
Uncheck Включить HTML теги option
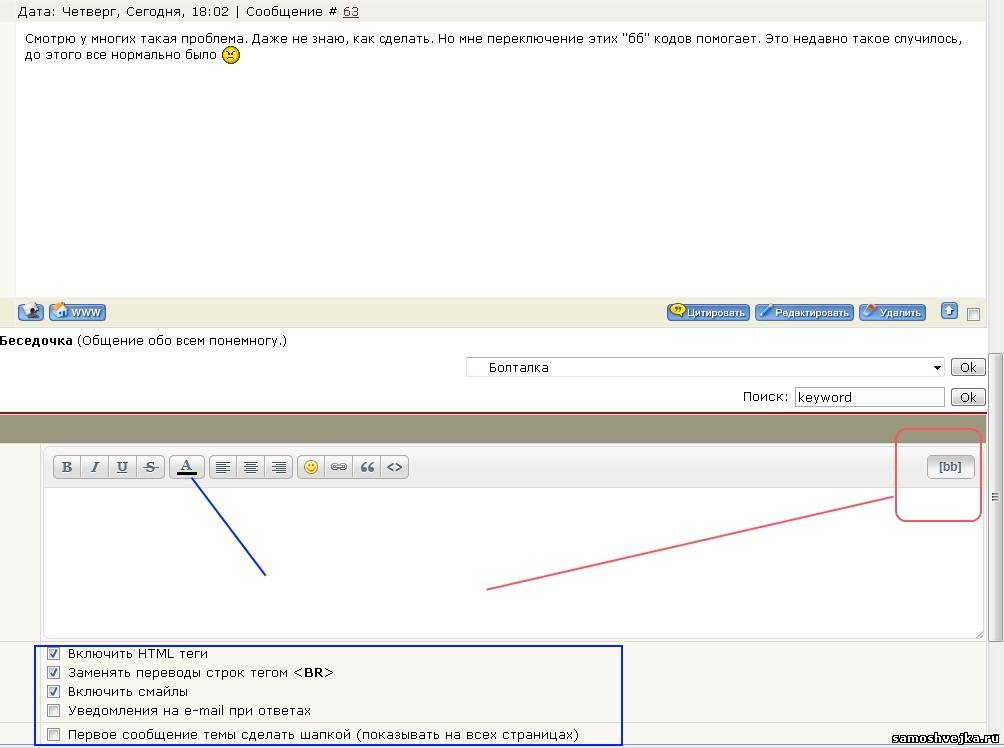(x=54, y=654)
